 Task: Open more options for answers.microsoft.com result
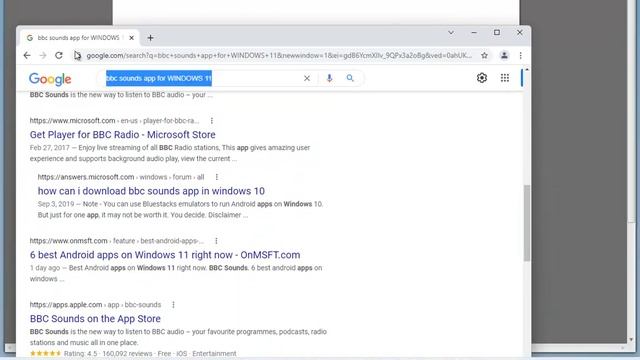point(217,177)
